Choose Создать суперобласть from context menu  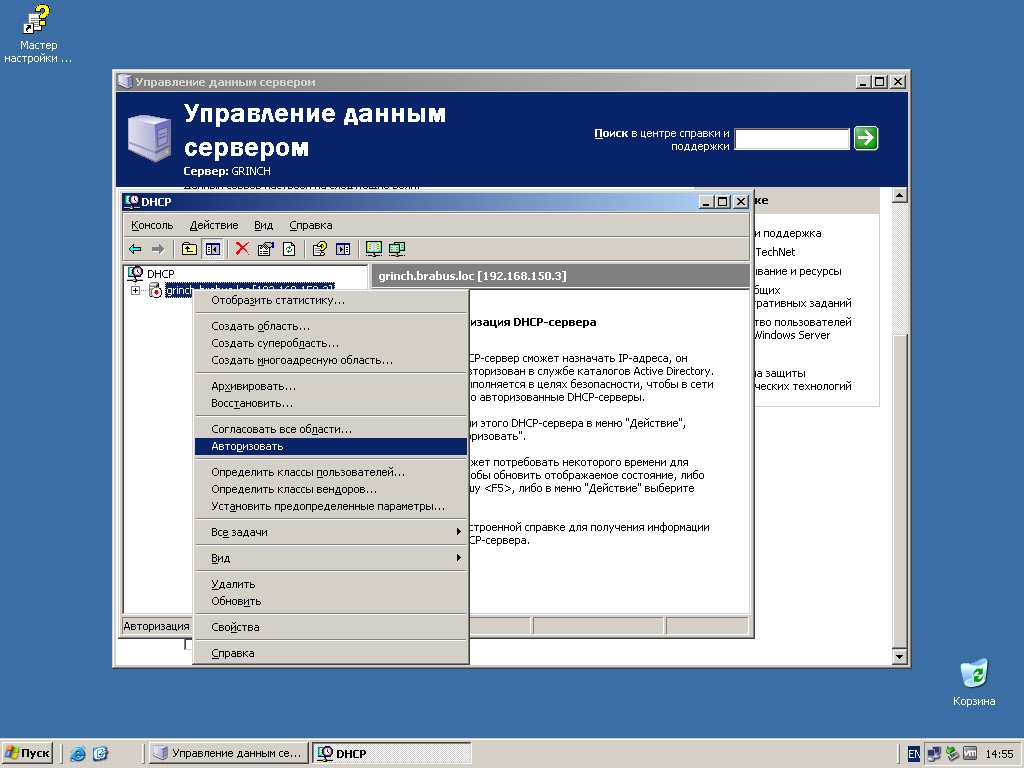(330, 344)
